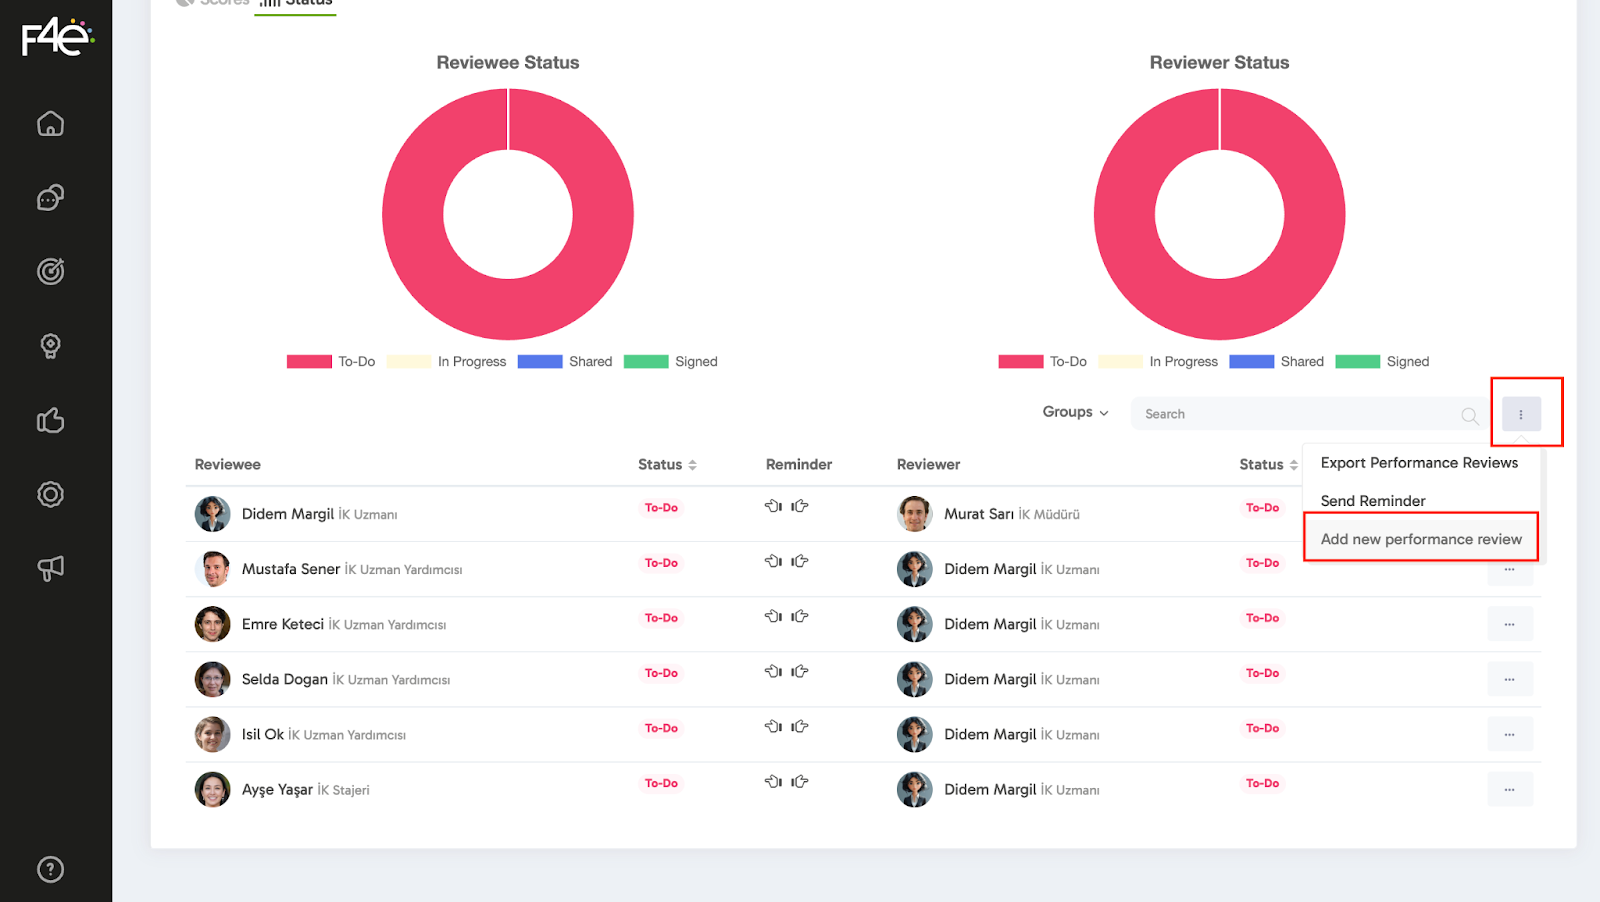Click the search magnifier icon
Screen dimensions: 1600x902
(x=1469, y=415)
